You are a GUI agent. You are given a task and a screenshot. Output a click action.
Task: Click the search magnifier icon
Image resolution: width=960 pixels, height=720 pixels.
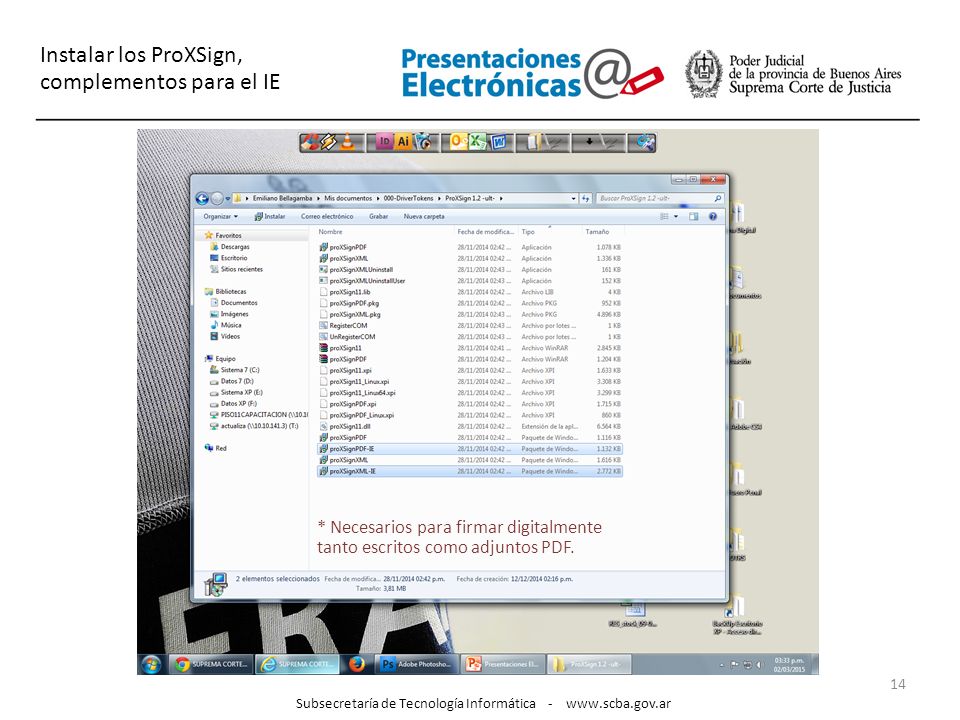[x=718, y=198]
